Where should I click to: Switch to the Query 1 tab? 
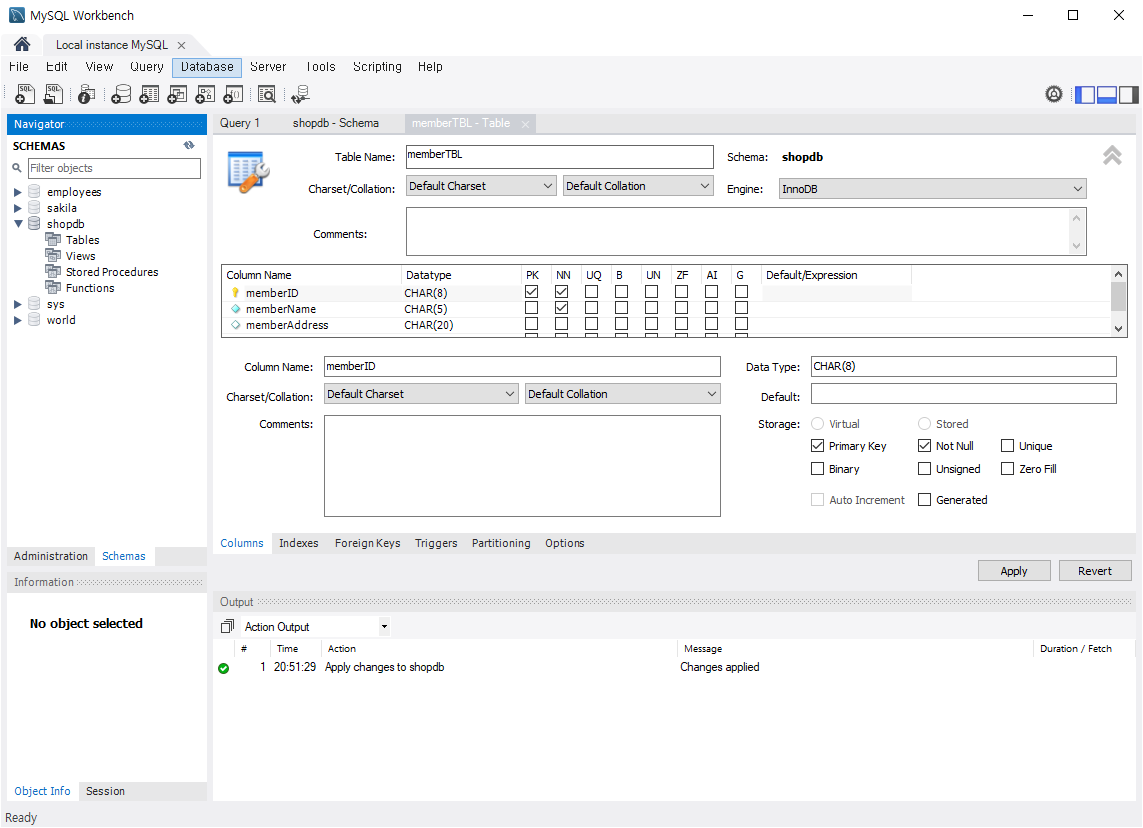pos(240,123)
